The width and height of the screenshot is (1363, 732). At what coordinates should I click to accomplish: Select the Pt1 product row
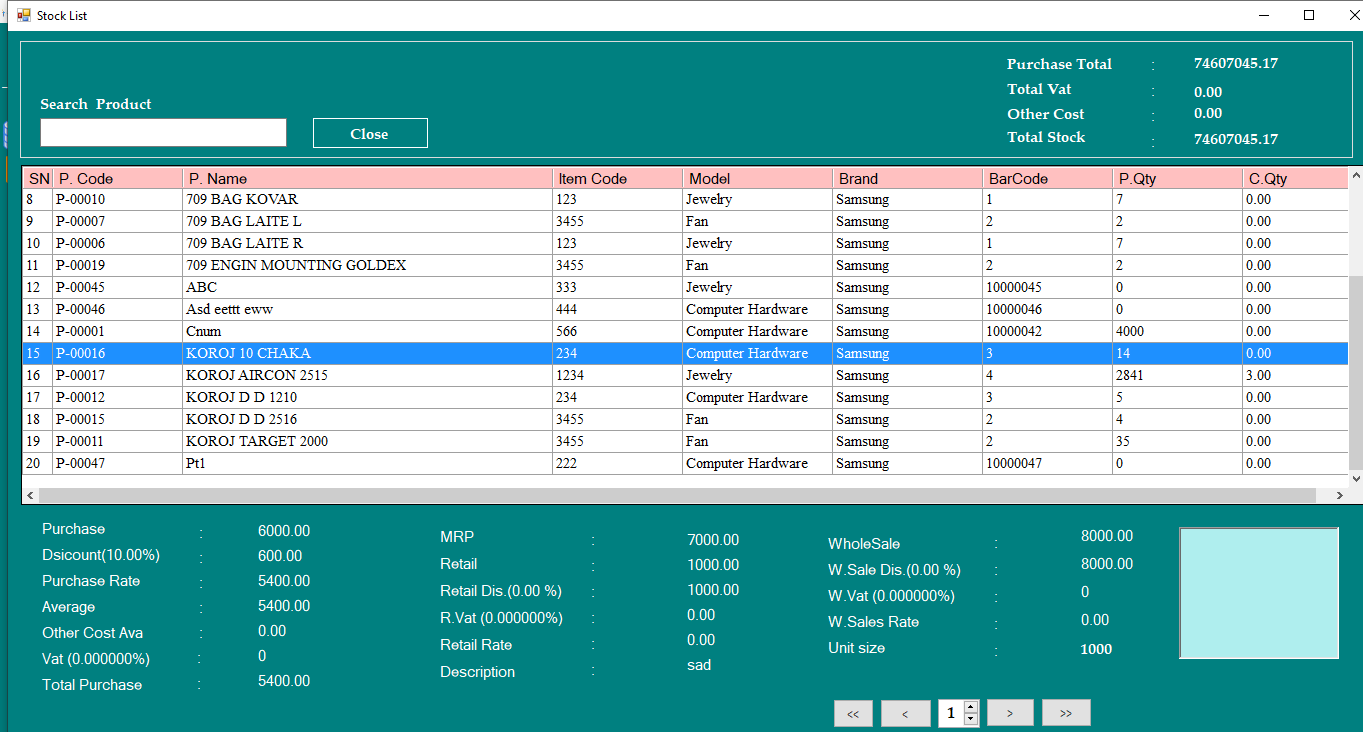(300, 463)
